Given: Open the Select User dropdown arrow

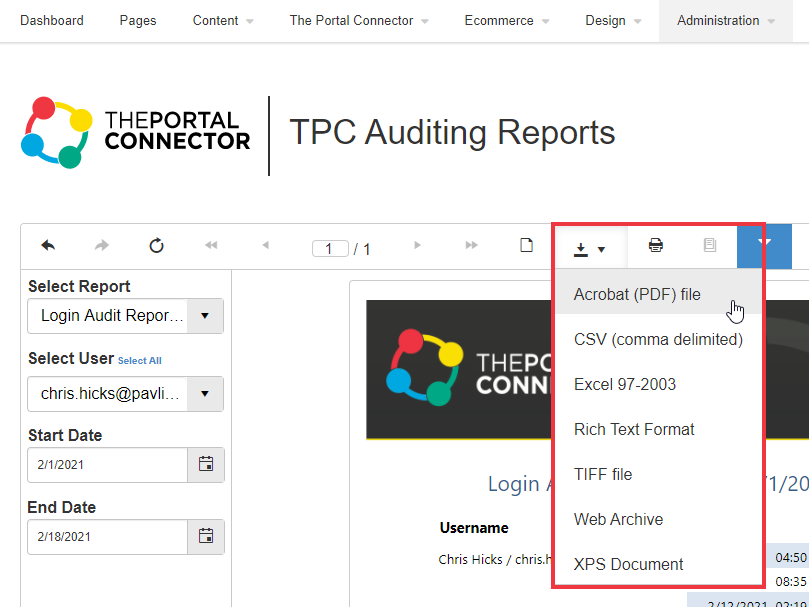Looking at the screenshot, I should click(x=205, y=394).
